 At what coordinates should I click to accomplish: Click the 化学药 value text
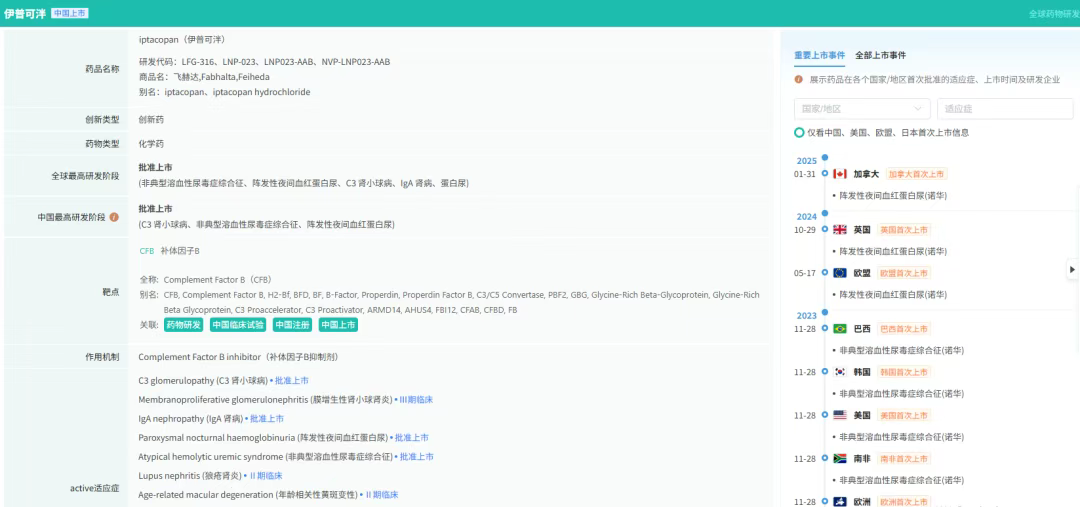[151, 144]
